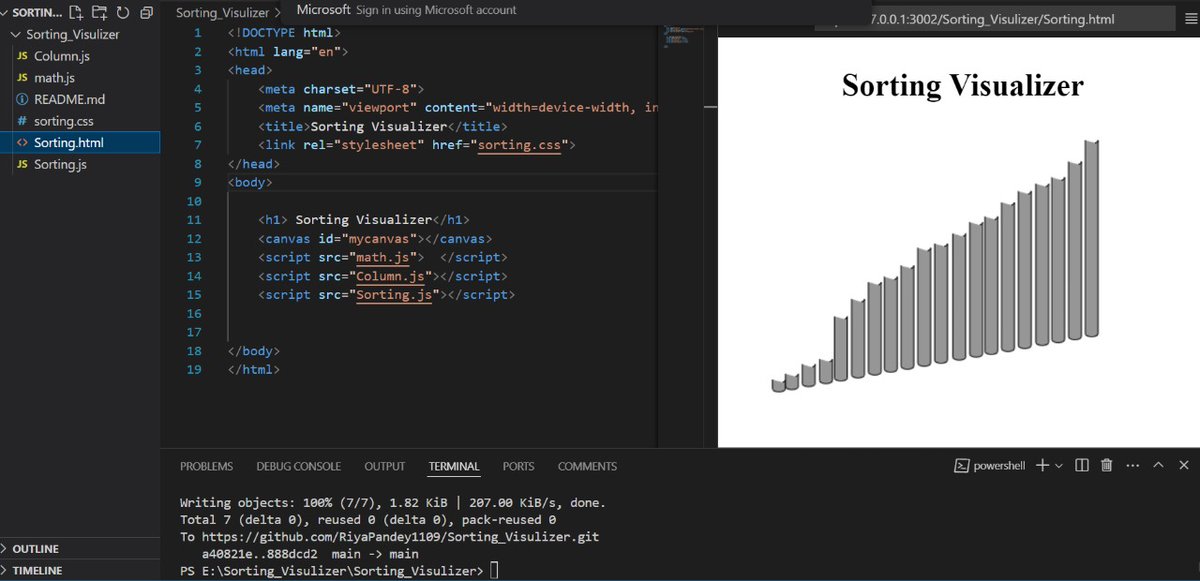The width and height of the screenshot is (1200, 581).
Task: Click the body tag on line 9
Action: (249, 182)
